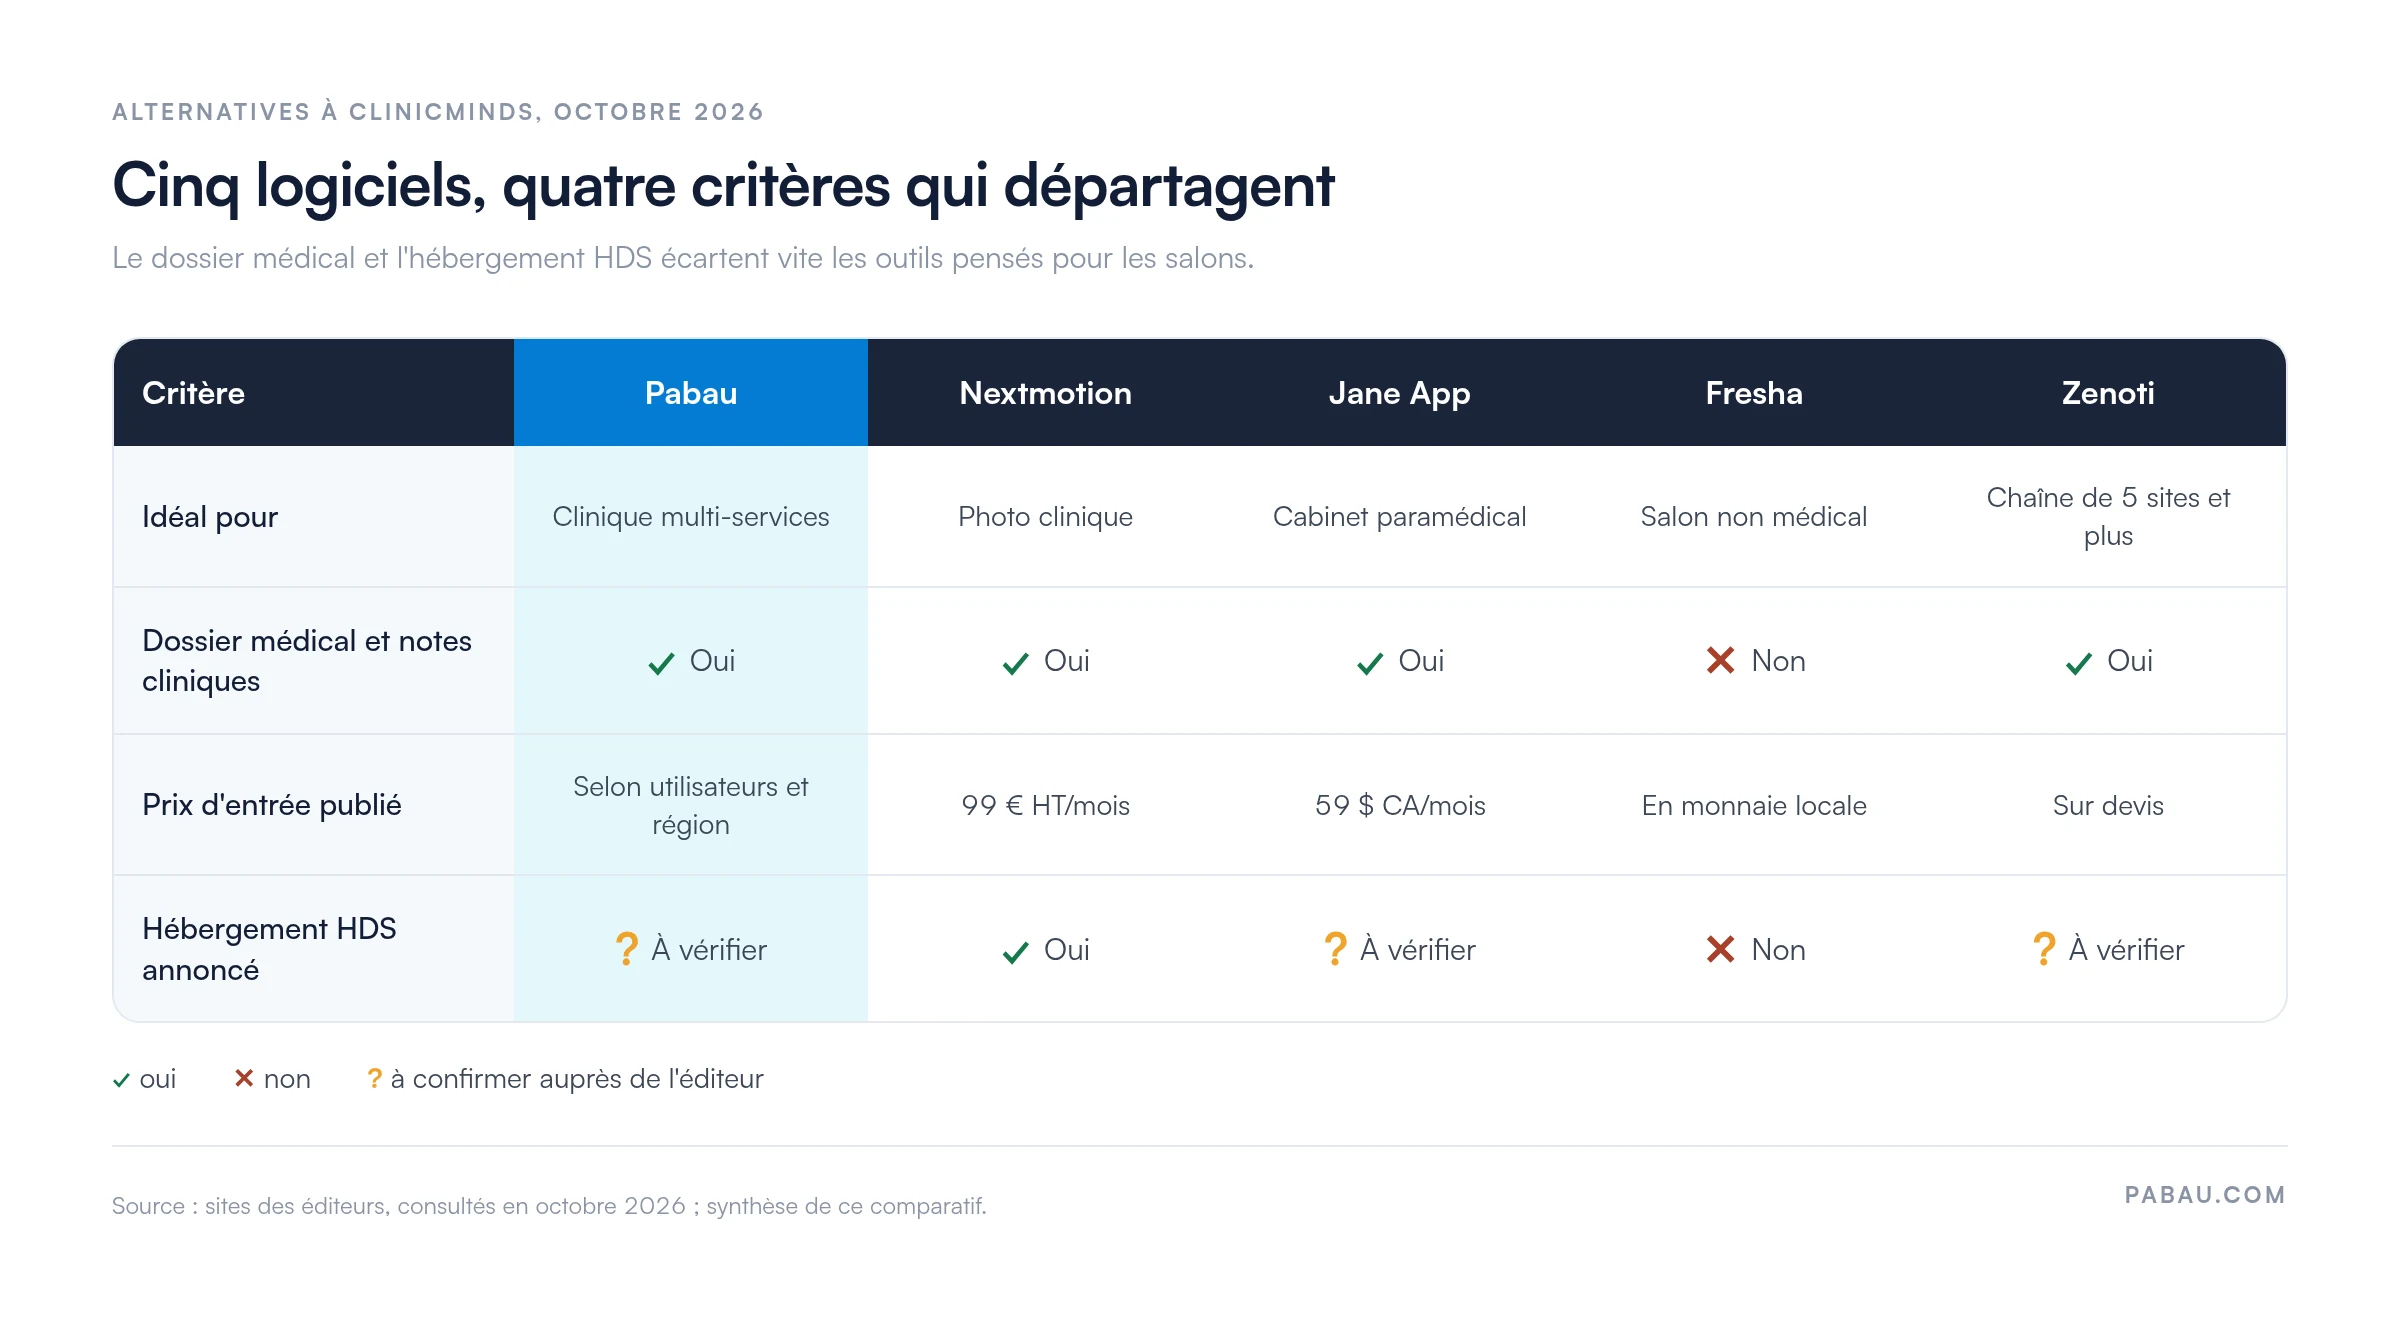Click the overline 'ALTERNATIVES À CLINICMINDS, OCTOBRE 2026'
2400x1330 pixels.
click(x=438, y=112)
